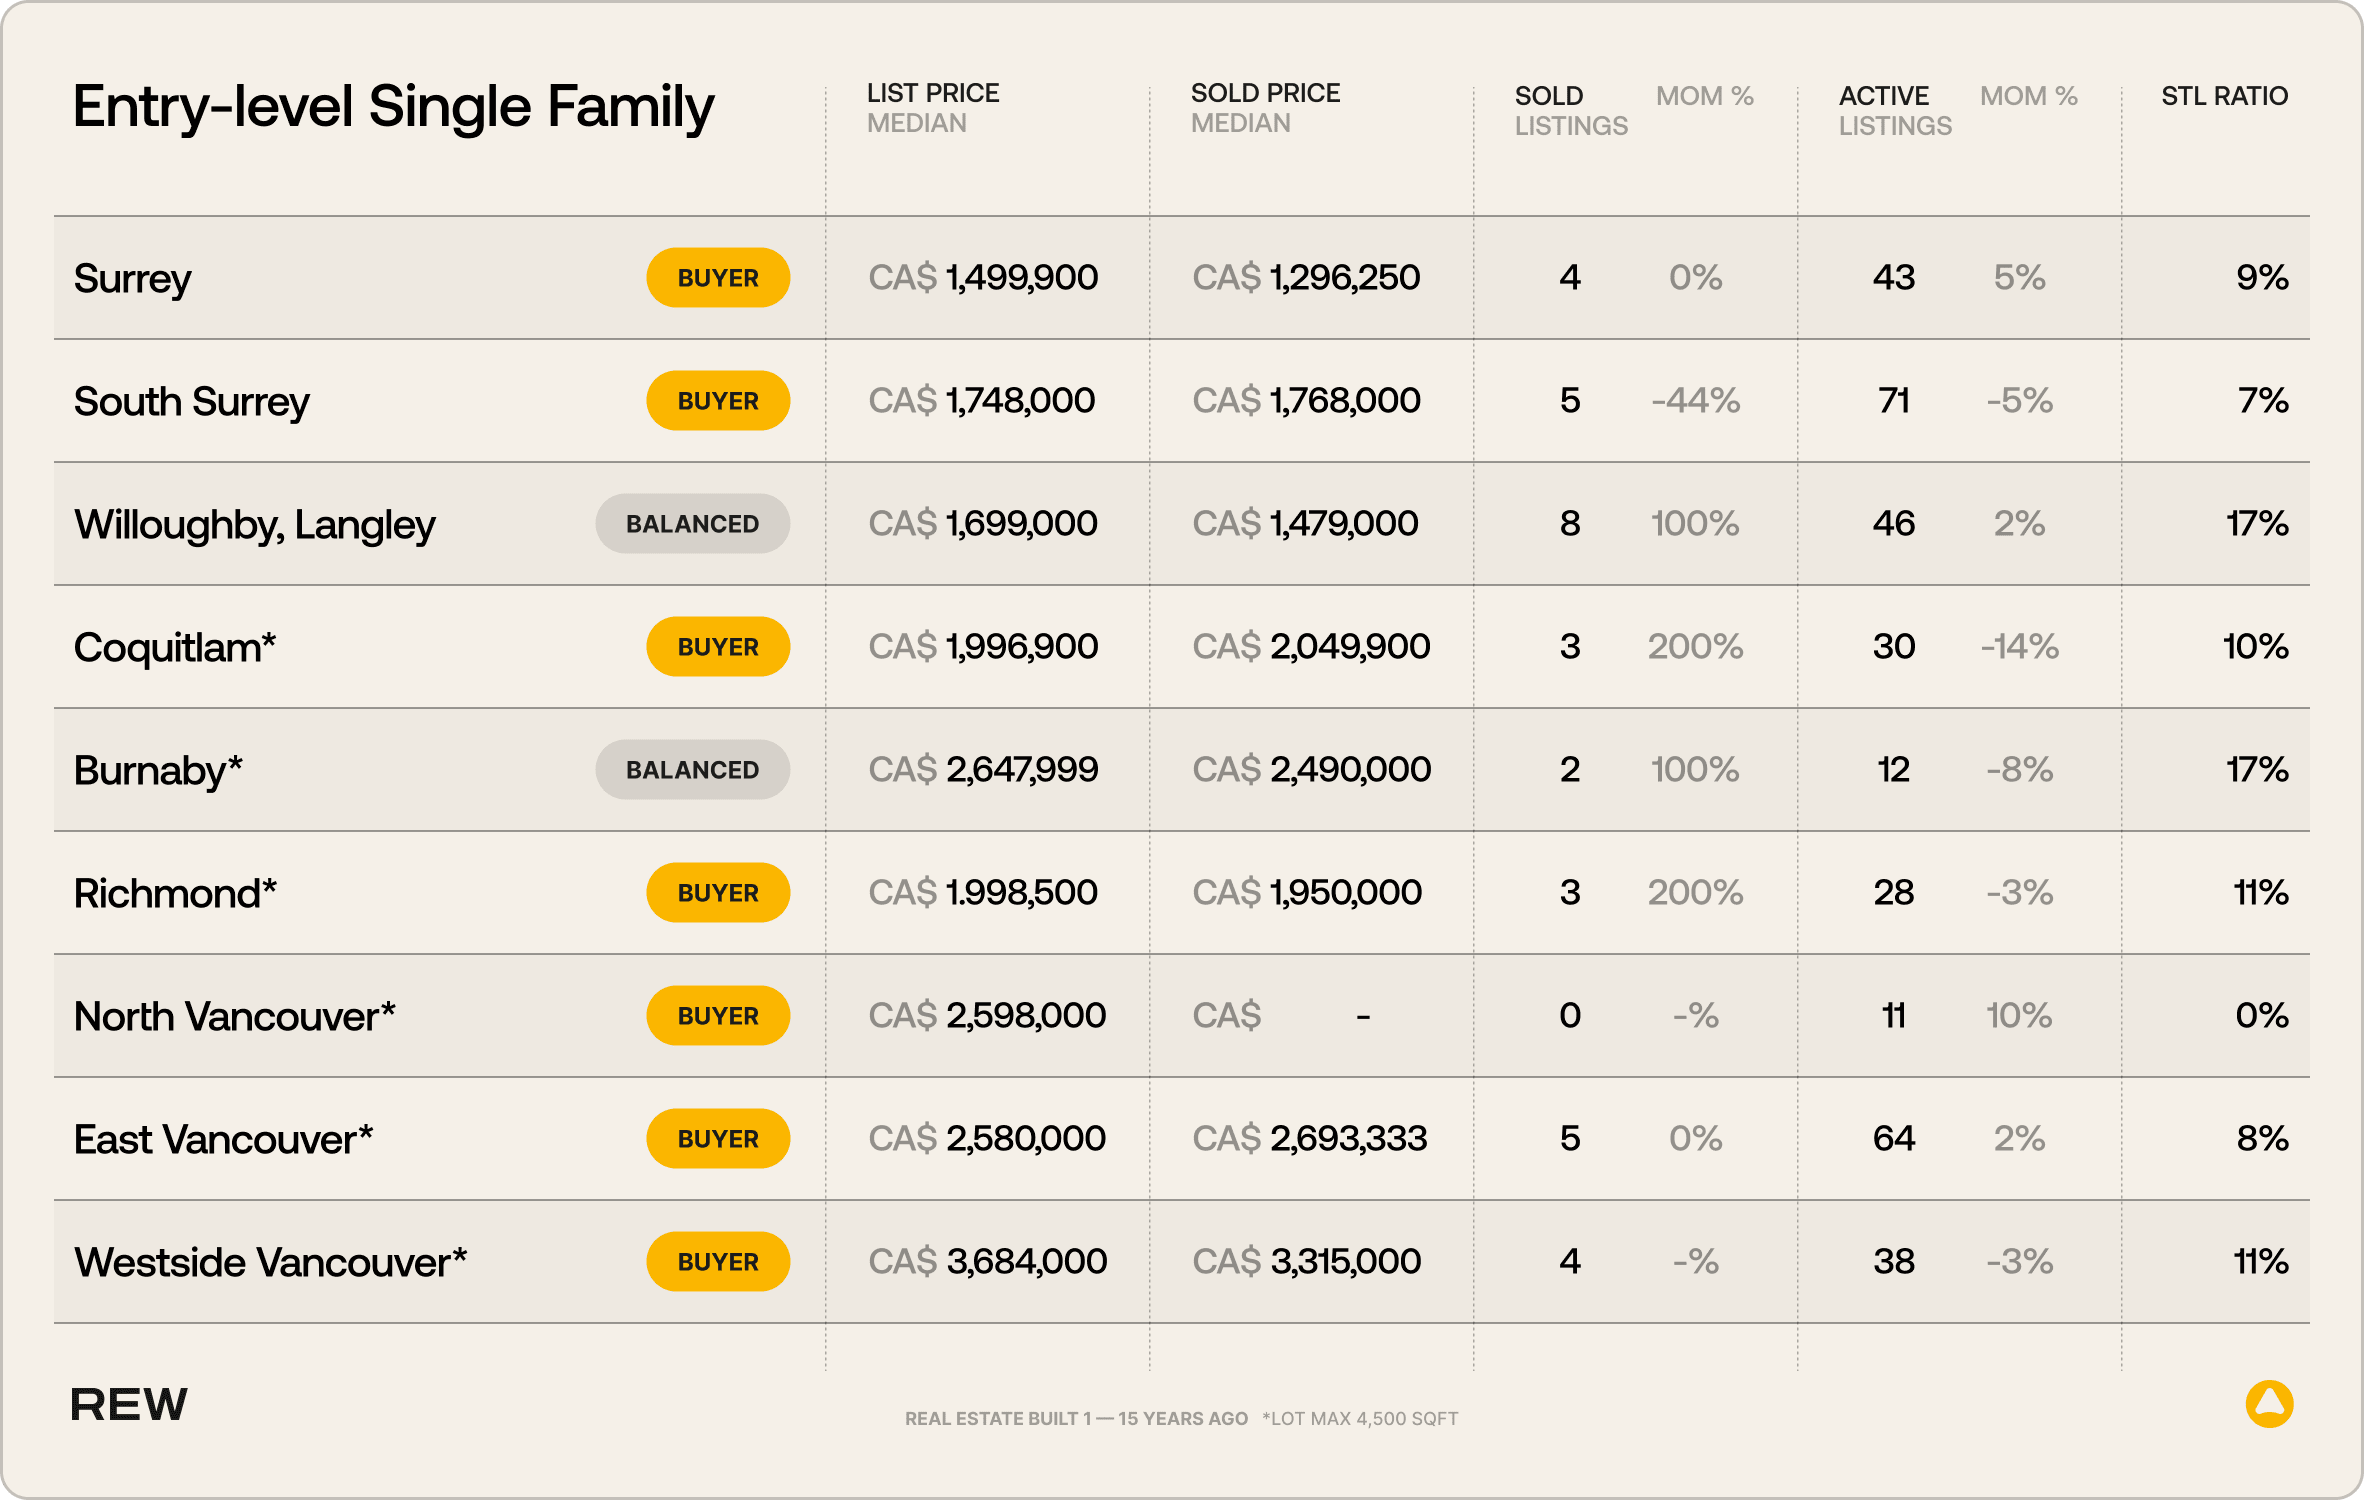Click Coquitlam's -14% active MOM value

[x=2020, y=646]
